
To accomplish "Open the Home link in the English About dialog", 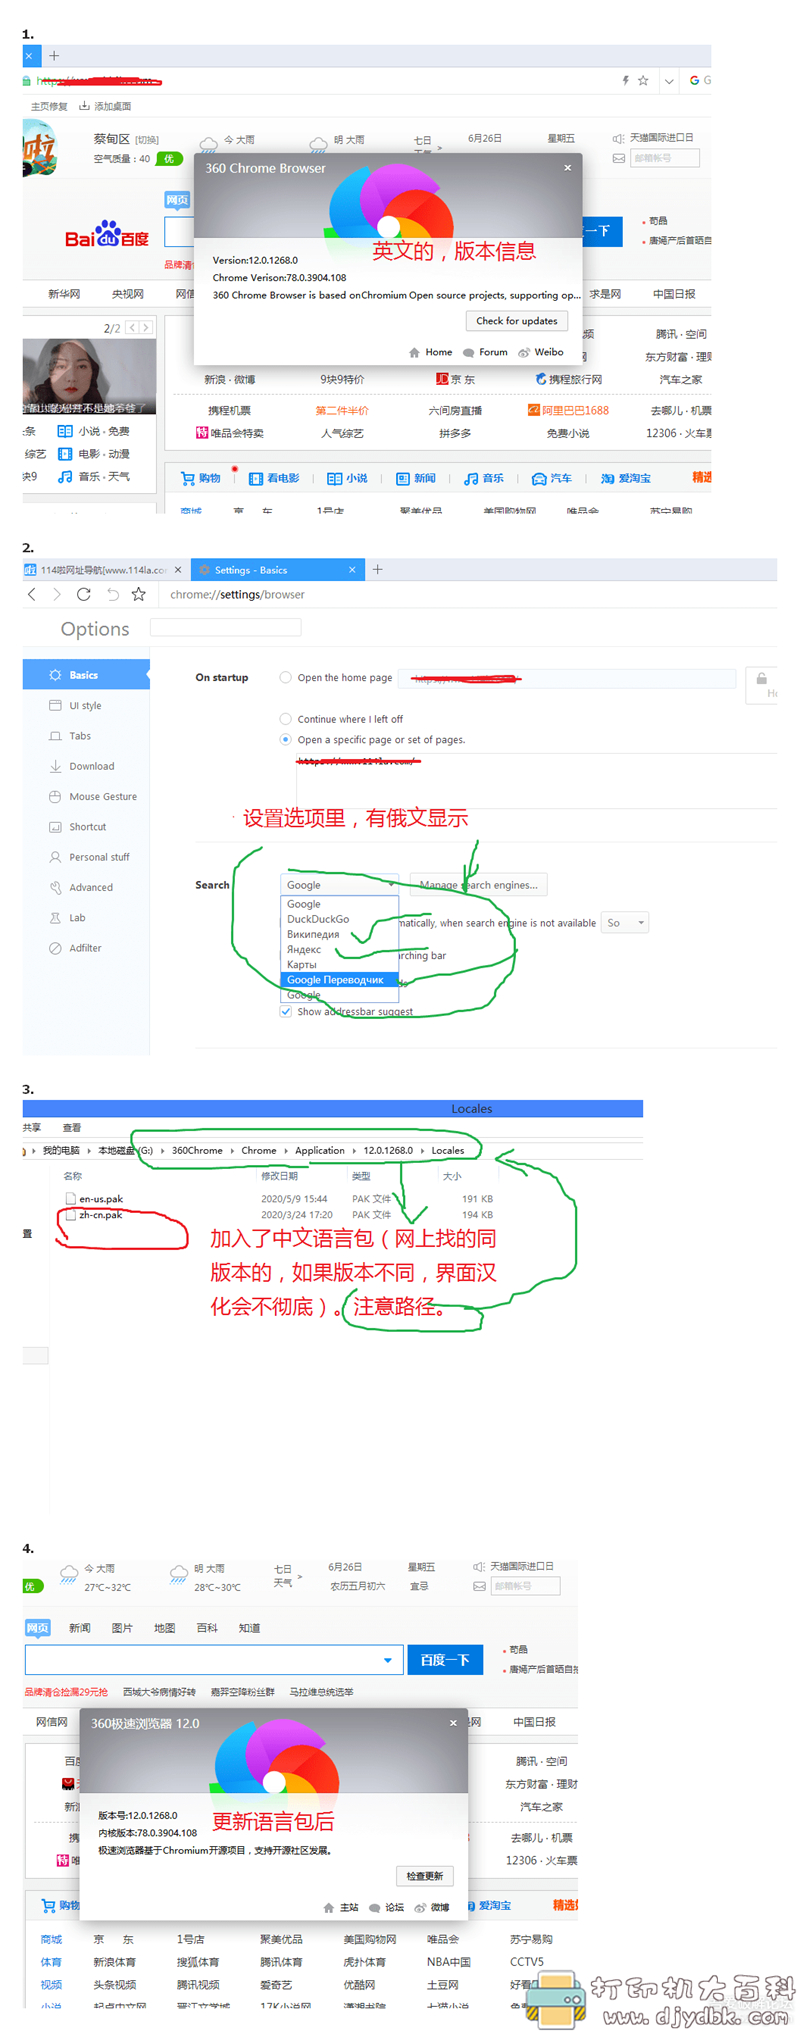I will 430,352.
